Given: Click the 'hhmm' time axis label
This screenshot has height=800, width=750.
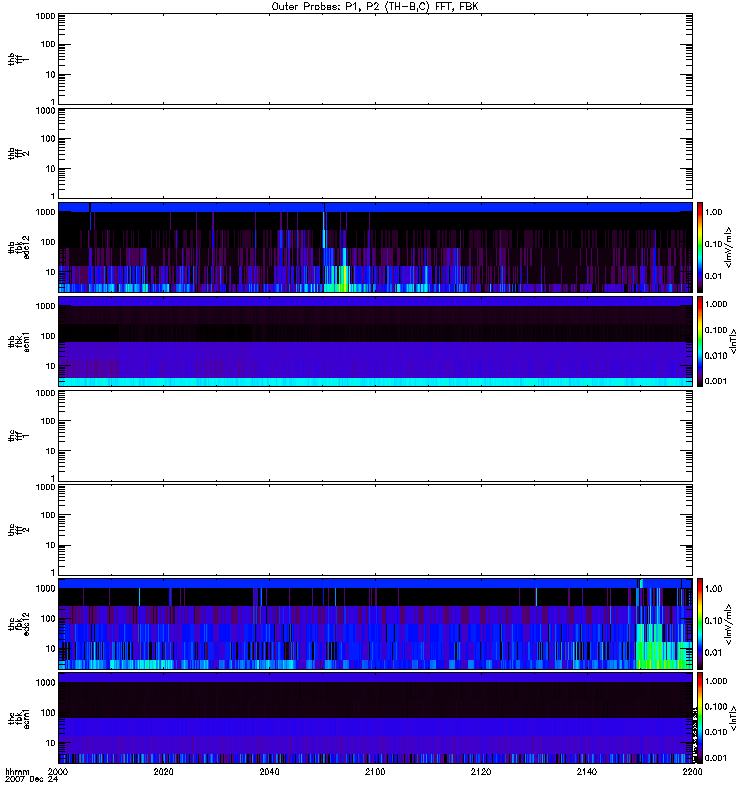Looking at the screenshot, I should (17, 771).
